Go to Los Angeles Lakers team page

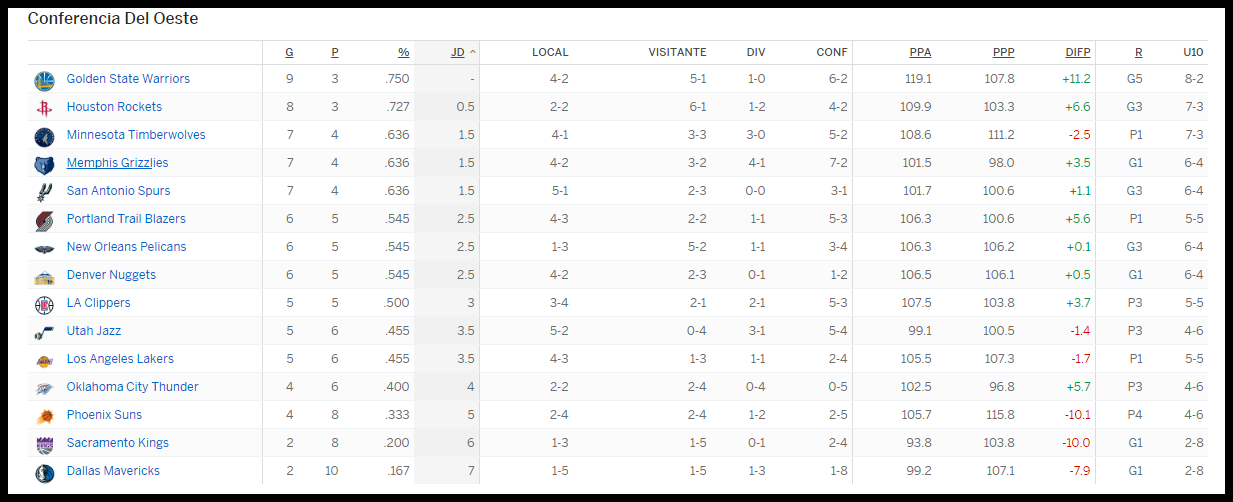120,359
